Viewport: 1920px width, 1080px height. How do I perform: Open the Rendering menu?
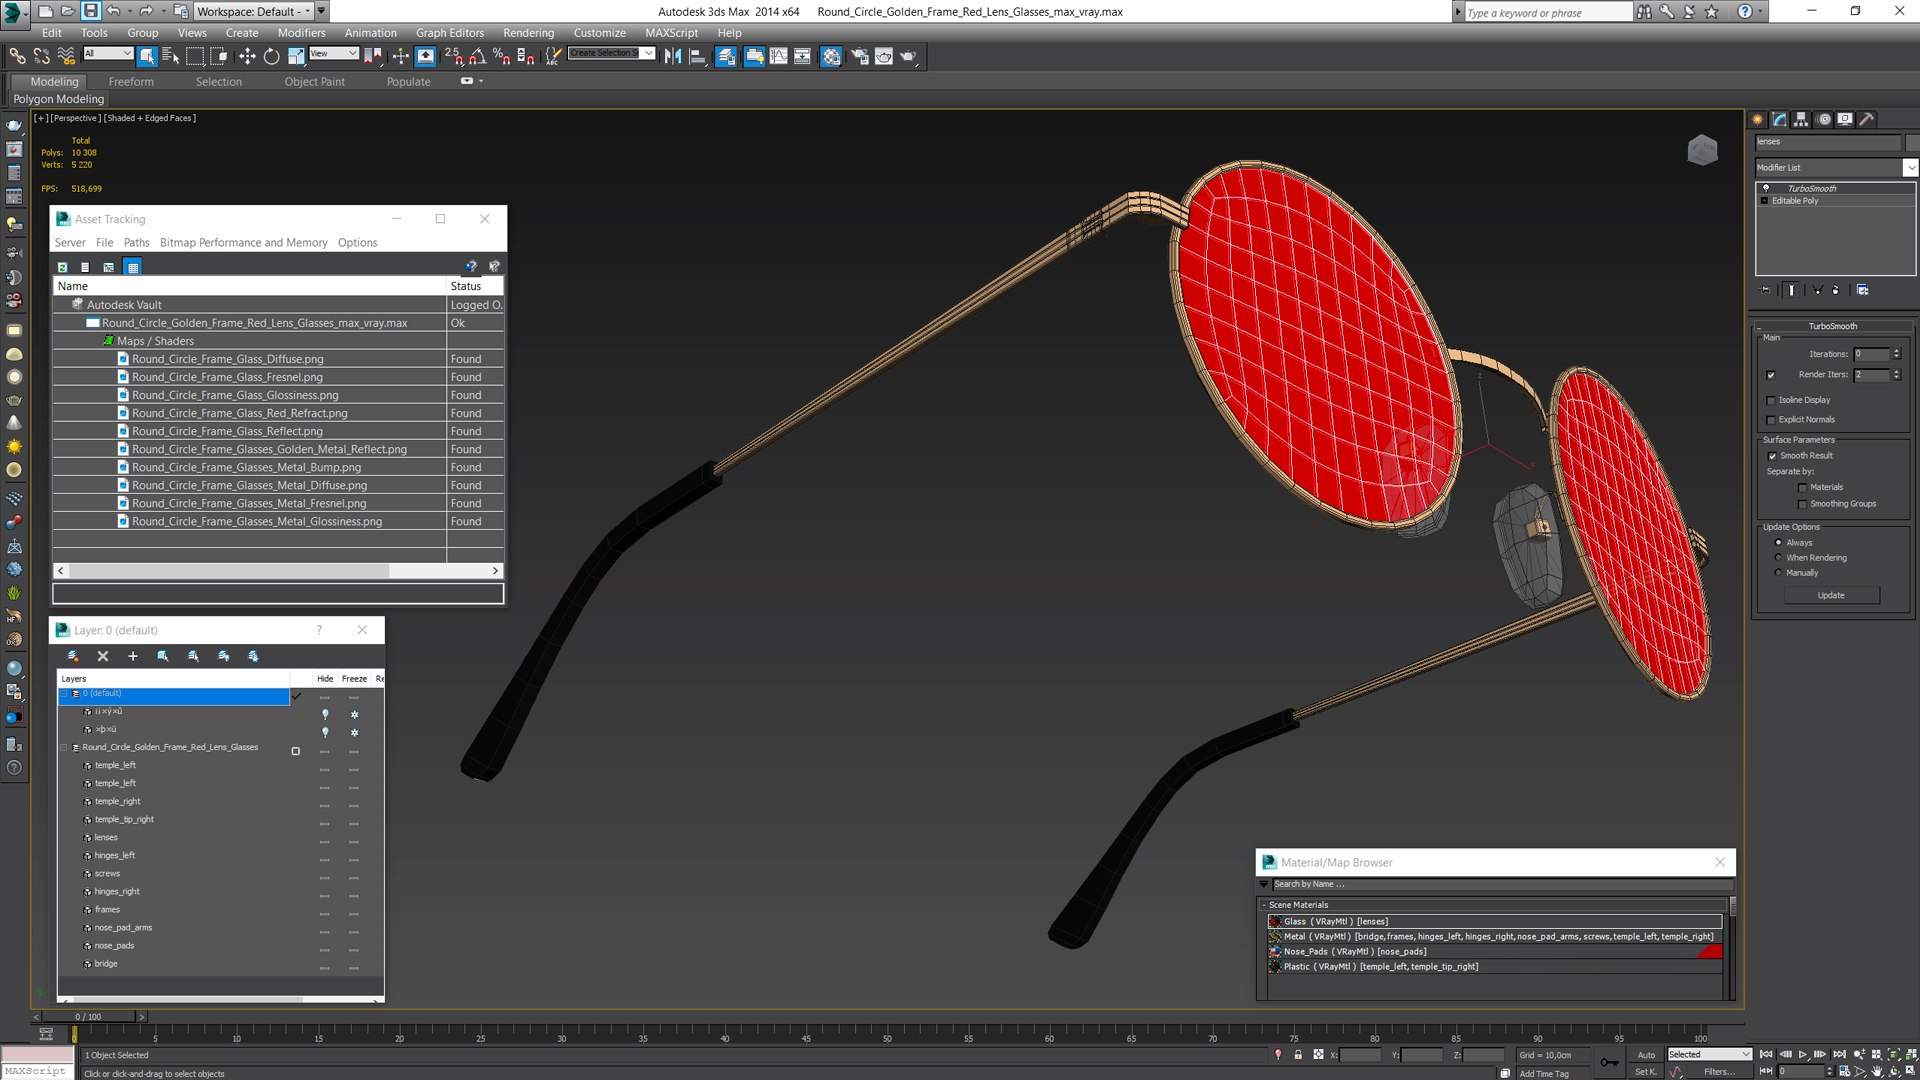point(528,33)
